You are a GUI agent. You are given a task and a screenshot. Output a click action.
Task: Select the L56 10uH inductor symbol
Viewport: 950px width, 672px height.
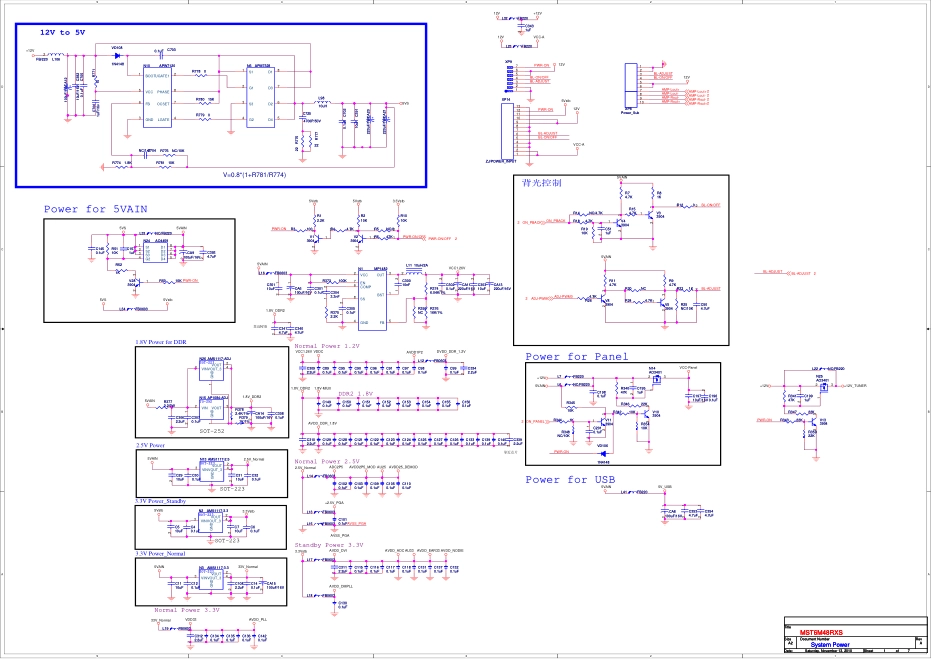322,103
